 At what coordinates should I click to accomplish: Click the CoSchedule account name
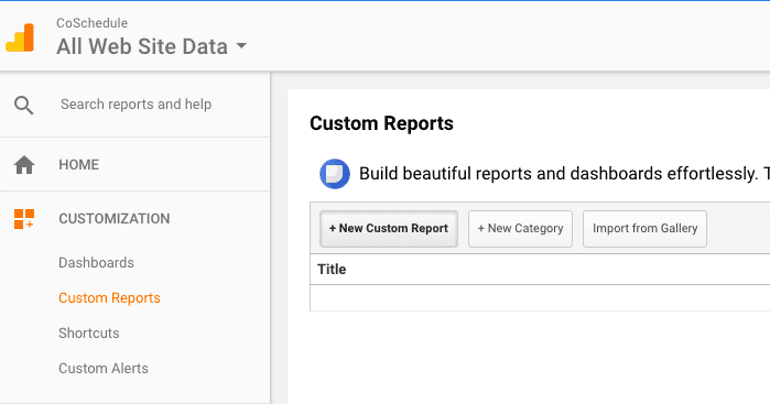92,23
